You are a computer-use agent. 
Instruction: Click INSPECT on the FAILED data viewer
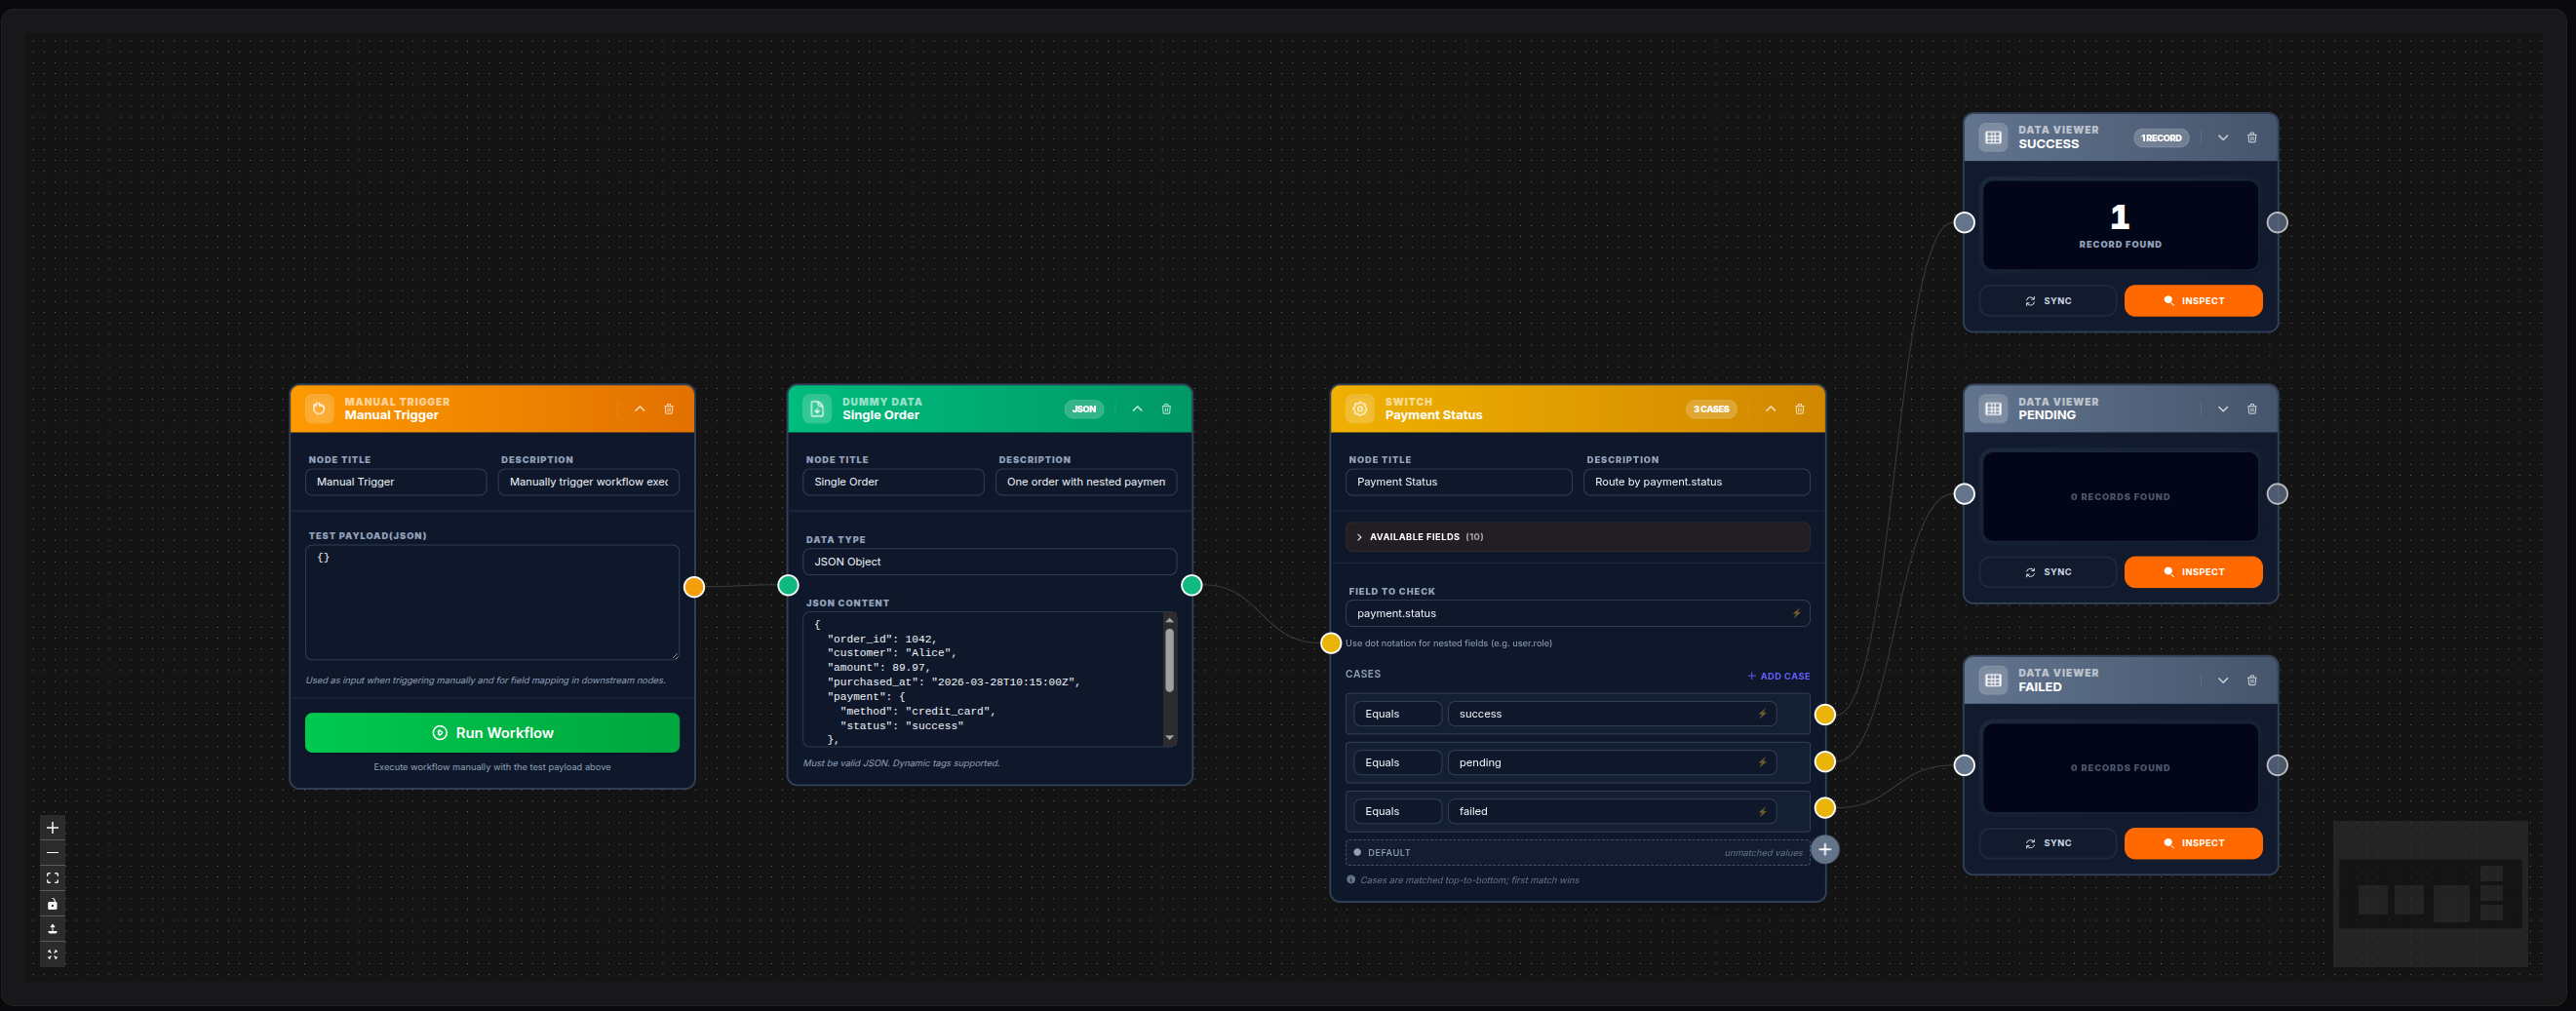click(x=2193, y=843)
